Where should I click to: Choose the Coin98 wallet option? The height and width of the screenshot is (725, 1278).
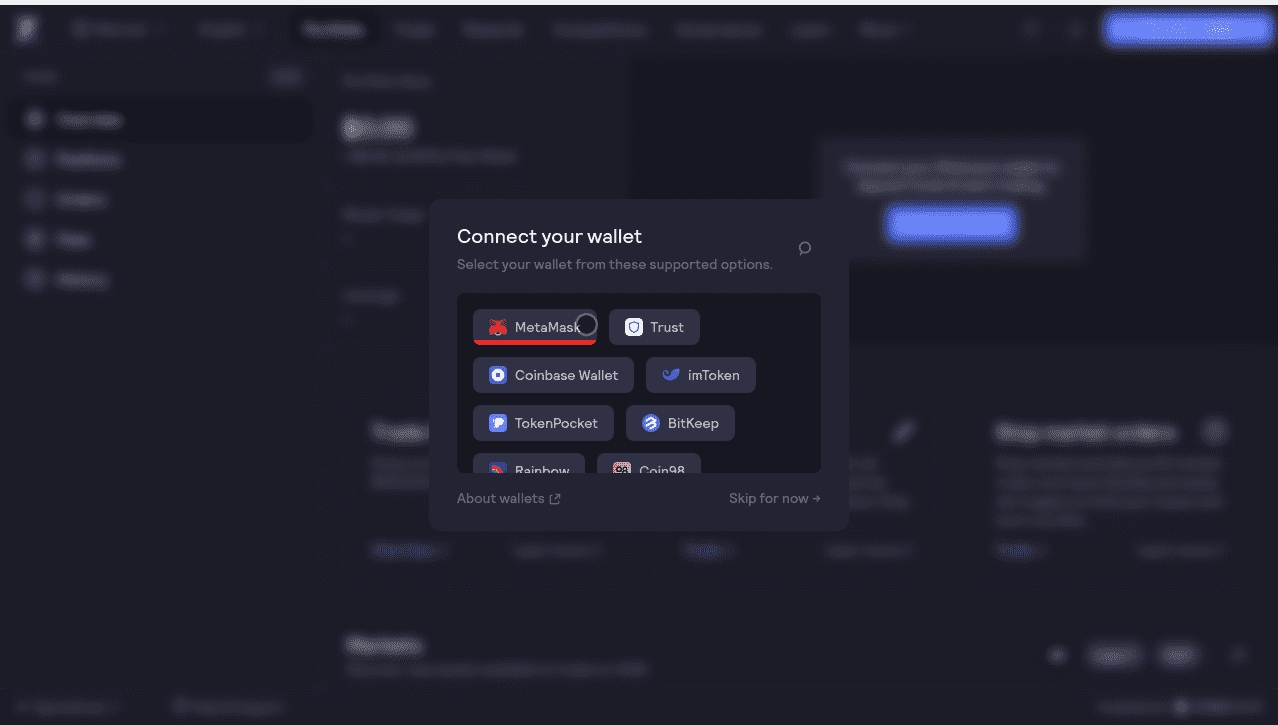coord(649,464)
